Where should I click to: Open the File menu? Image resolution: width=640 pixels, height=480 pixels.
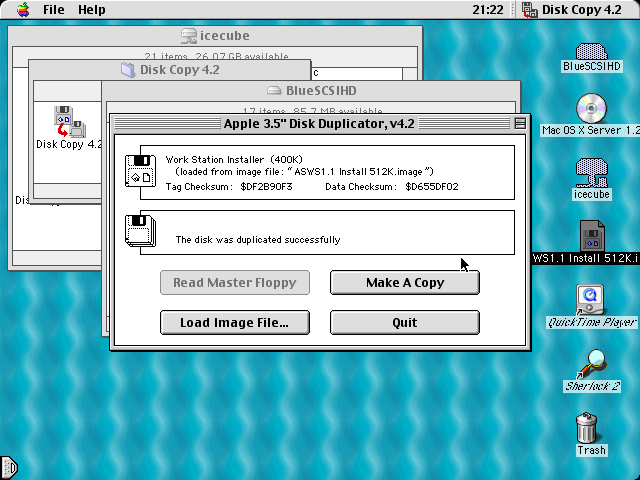click(53, 9)
